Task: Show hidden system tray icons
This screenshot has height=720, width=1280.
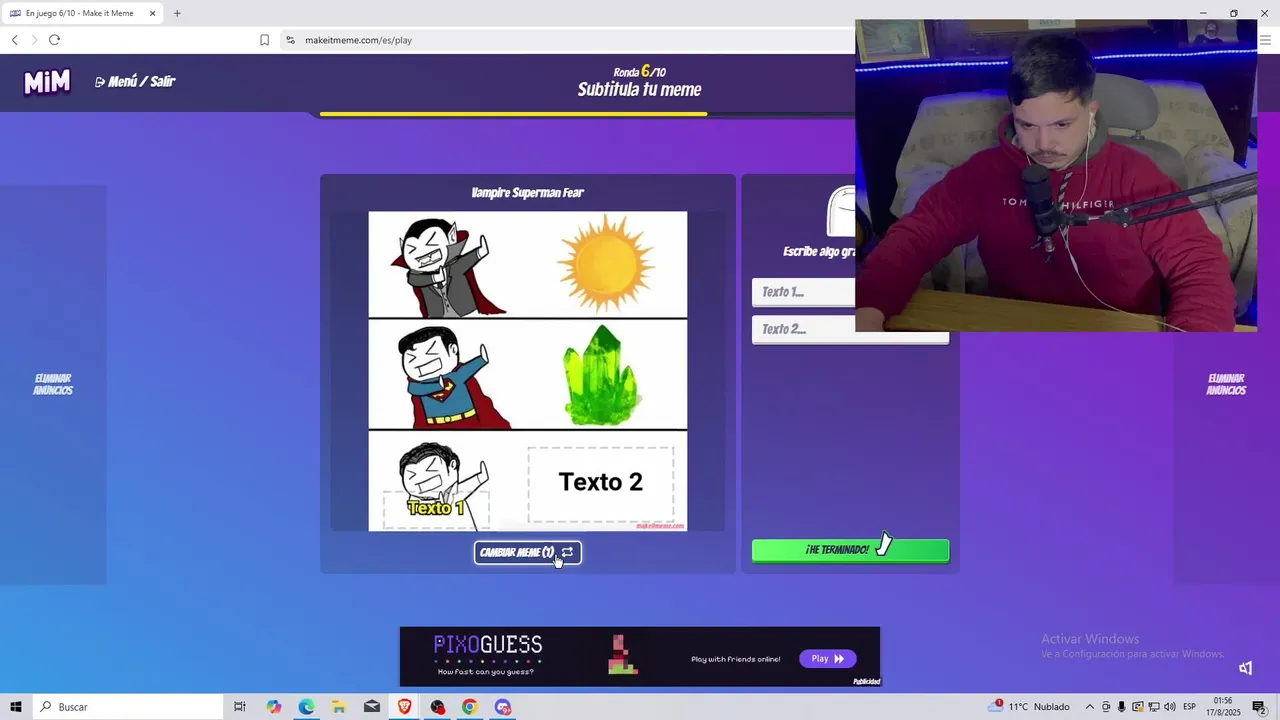Action: pyautogui.click(x=1090, y=707)
